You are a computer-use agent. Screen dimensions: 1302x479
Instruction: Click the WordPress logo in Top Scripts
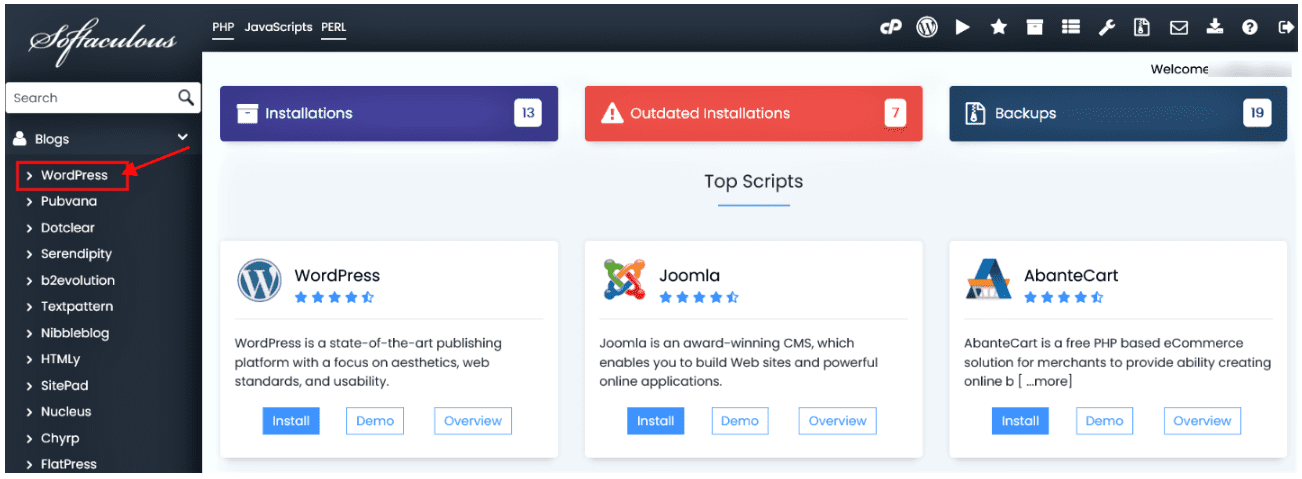259,281
